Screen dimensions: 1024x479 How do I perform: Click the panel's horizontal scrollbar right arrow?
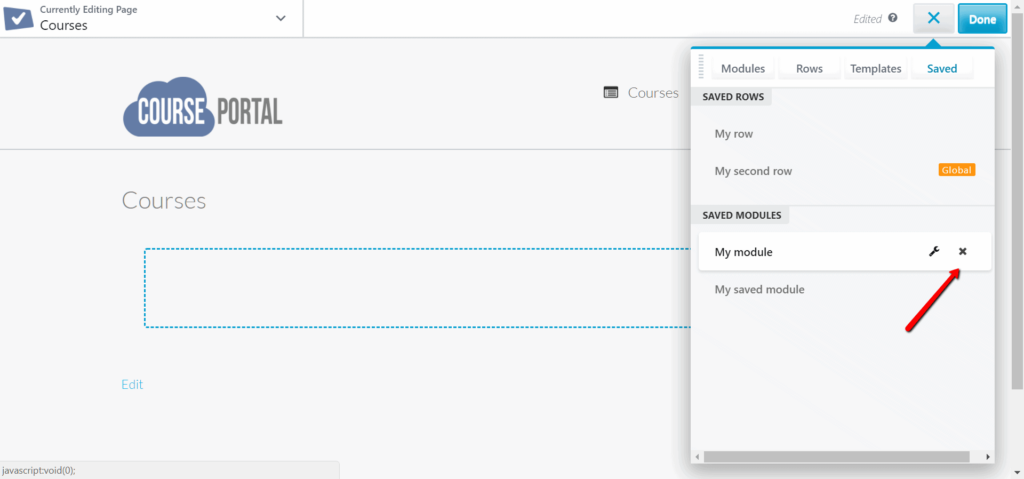click(x=988, y=457)
